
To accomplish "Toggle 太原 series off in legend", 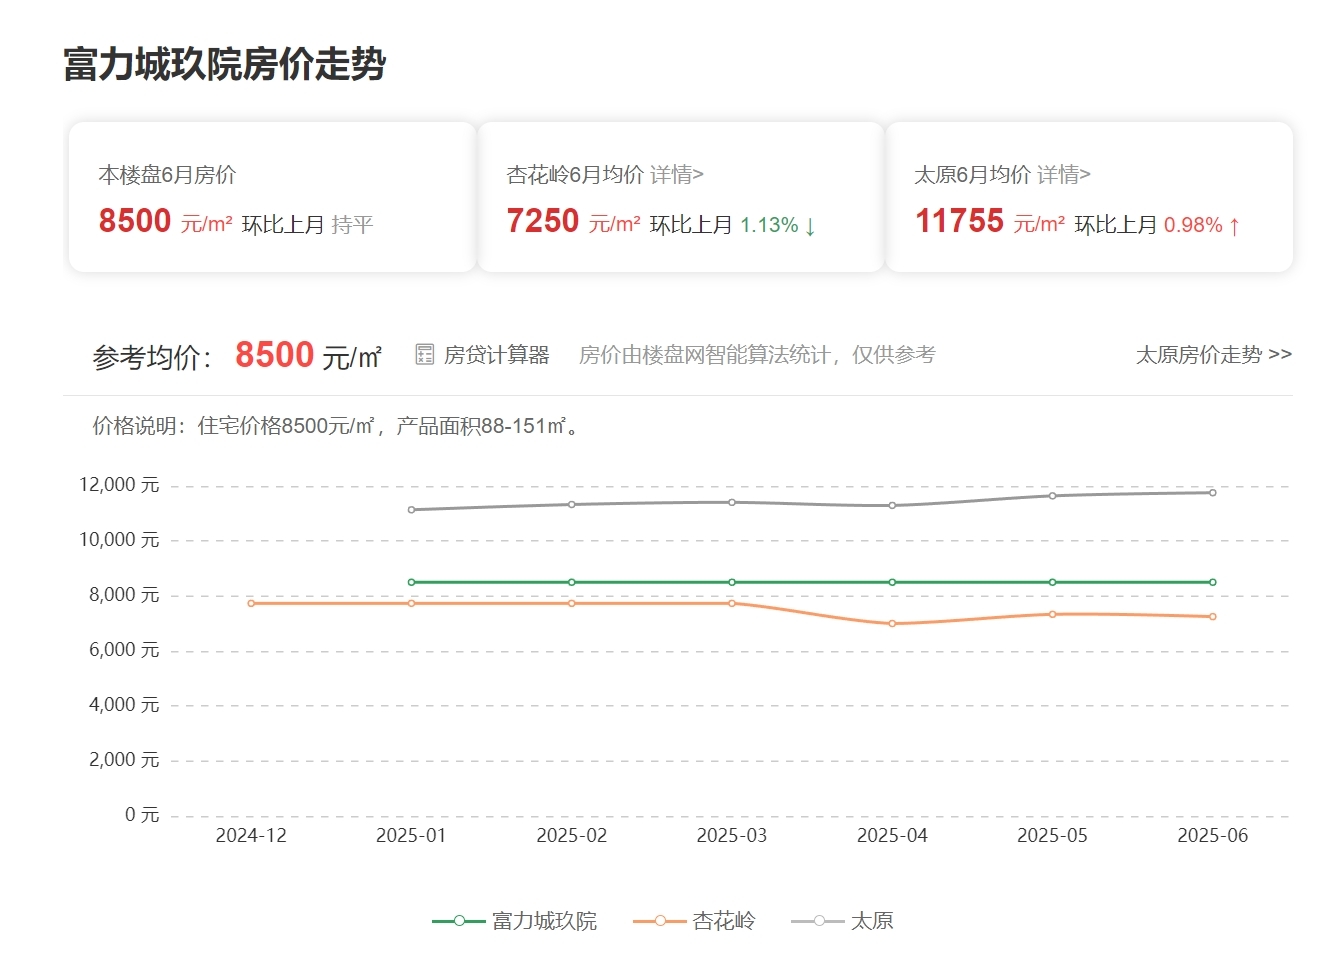I will click(875, 920).
